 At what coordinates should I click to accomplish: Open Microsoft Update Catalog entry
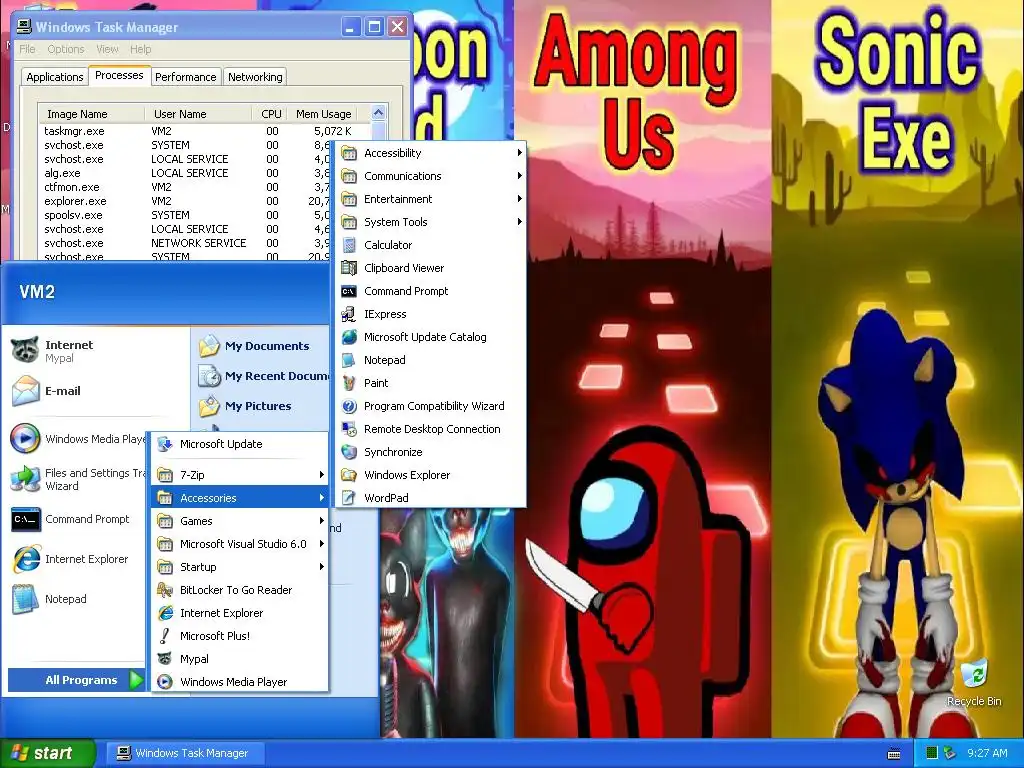pyautogui.click(x=431, y=337)
